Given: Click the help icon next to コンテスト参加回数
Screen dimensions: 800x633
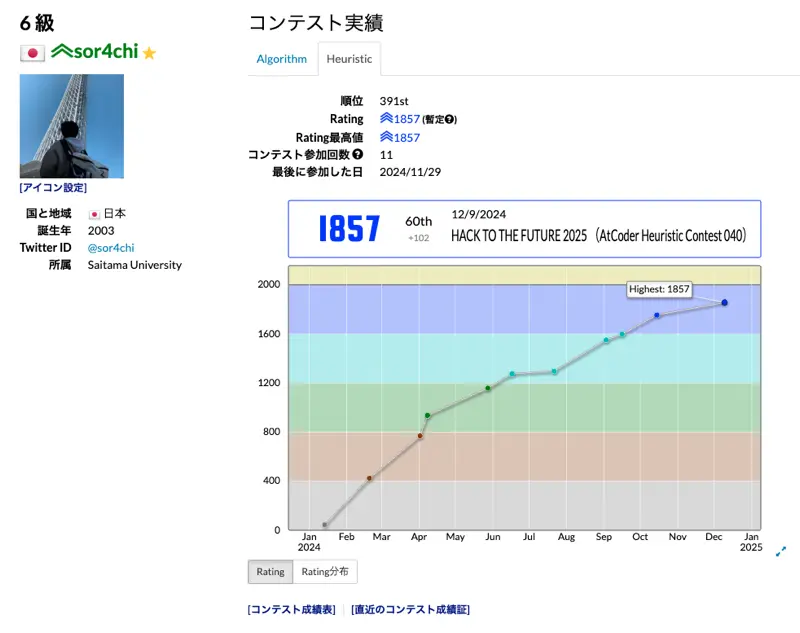Looking at the screenshot, I should pos(358,154).
